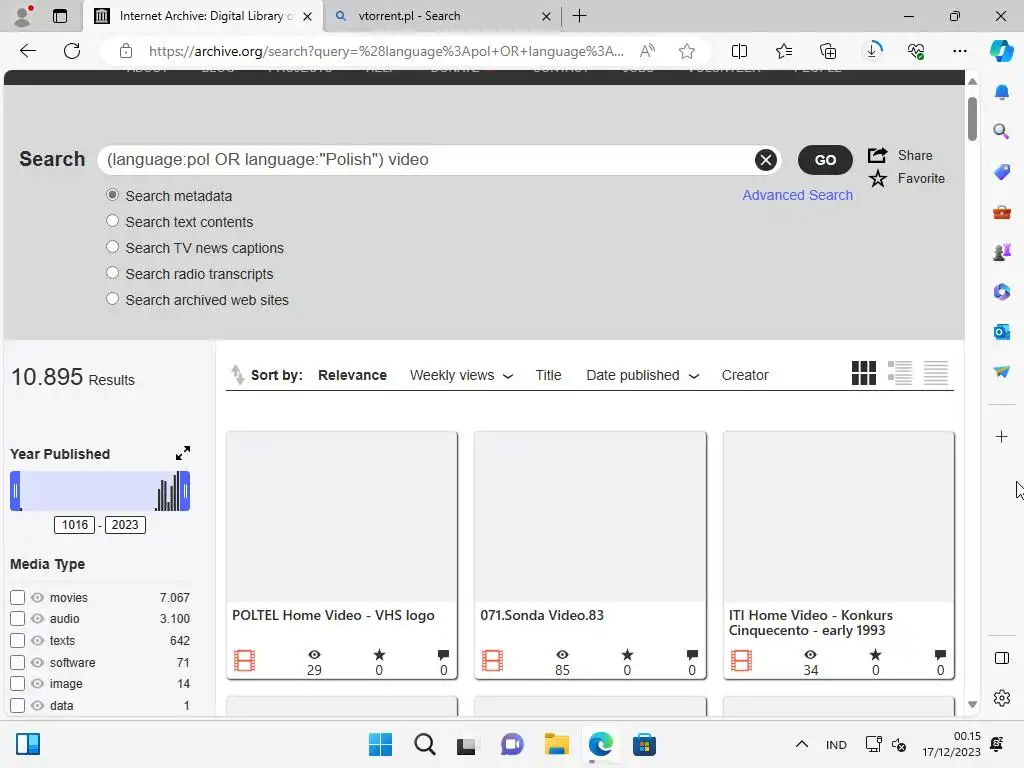Open ITI Home Video - Konkurs Cinquecento item
The image size is (1024, 768).
pyautogui.click(x=810, y=622)
